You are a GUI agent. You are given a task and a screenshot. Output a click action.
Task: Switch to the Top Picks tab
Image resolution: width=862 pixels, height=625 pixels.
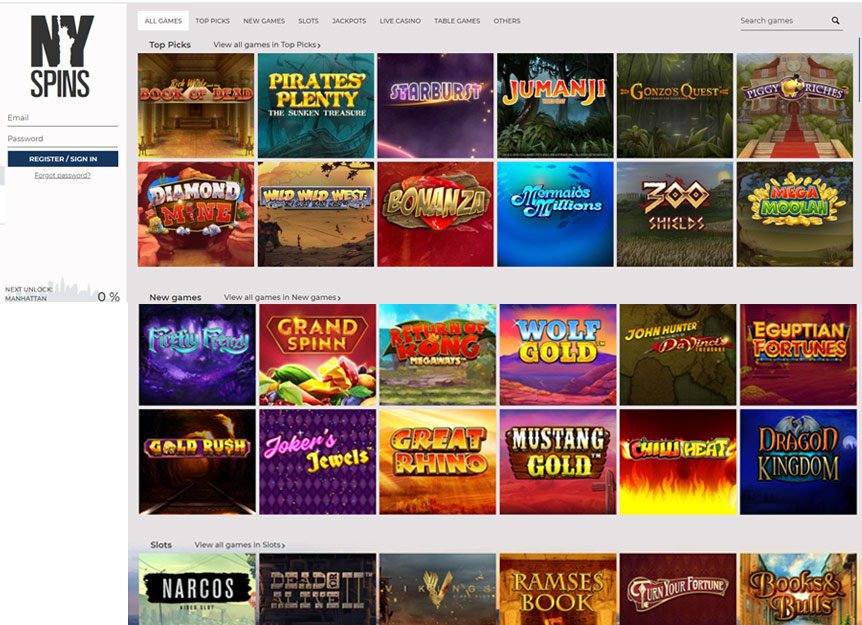tap(212, 21)
